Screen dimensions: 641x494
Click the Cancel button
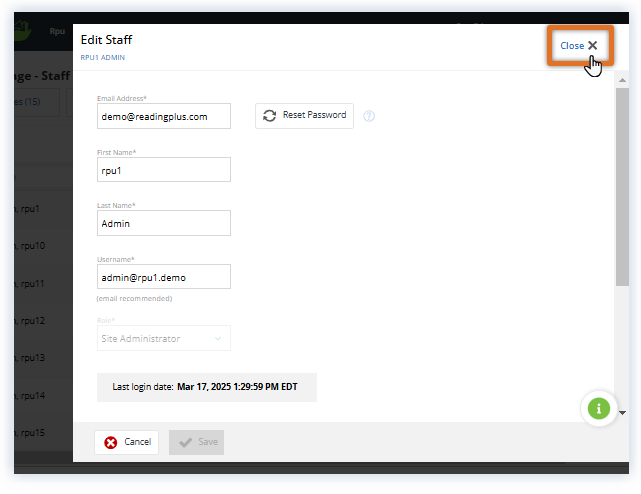click(127, 442)
